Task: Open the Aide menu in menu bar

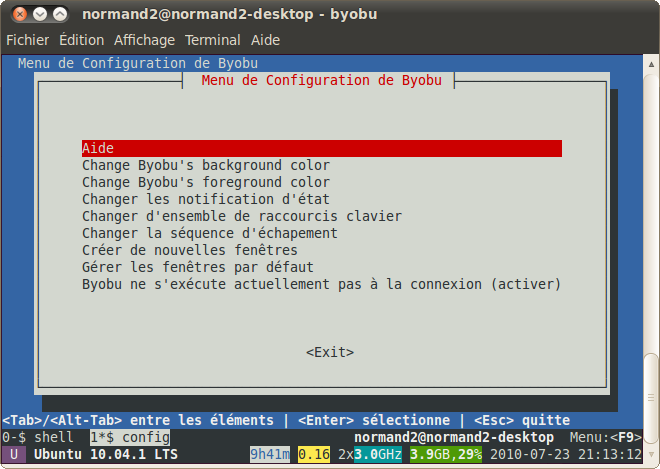Action: [265, 40]
